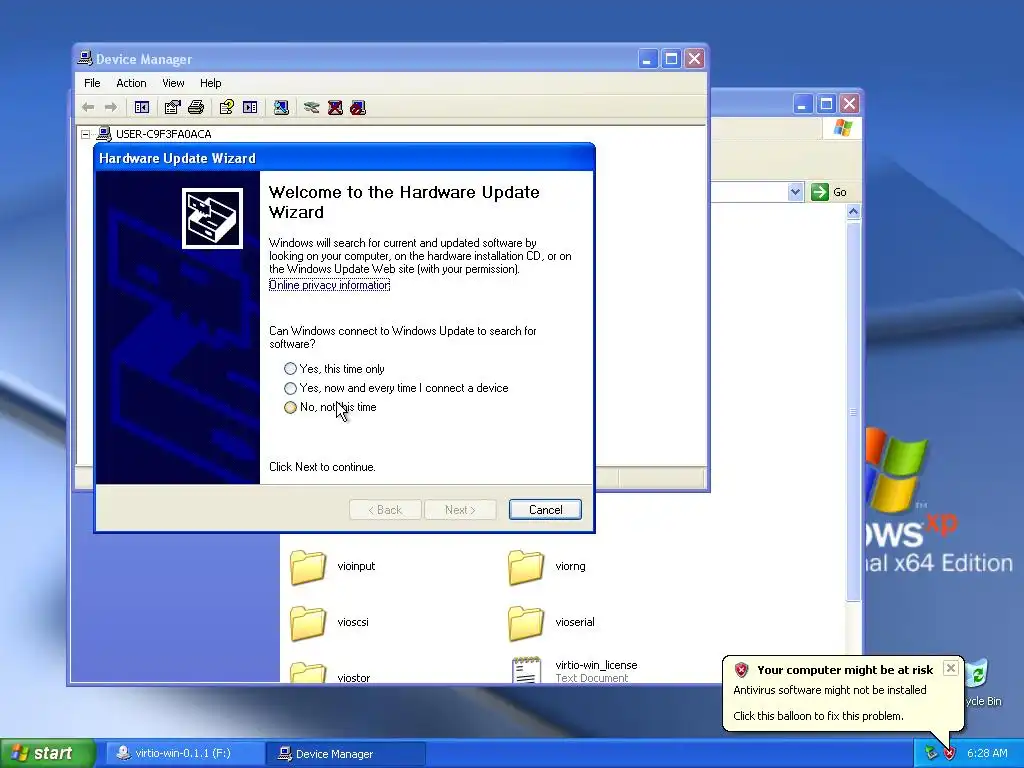Click the Start button
1024x768 pixels.
(x=47, y=754)
